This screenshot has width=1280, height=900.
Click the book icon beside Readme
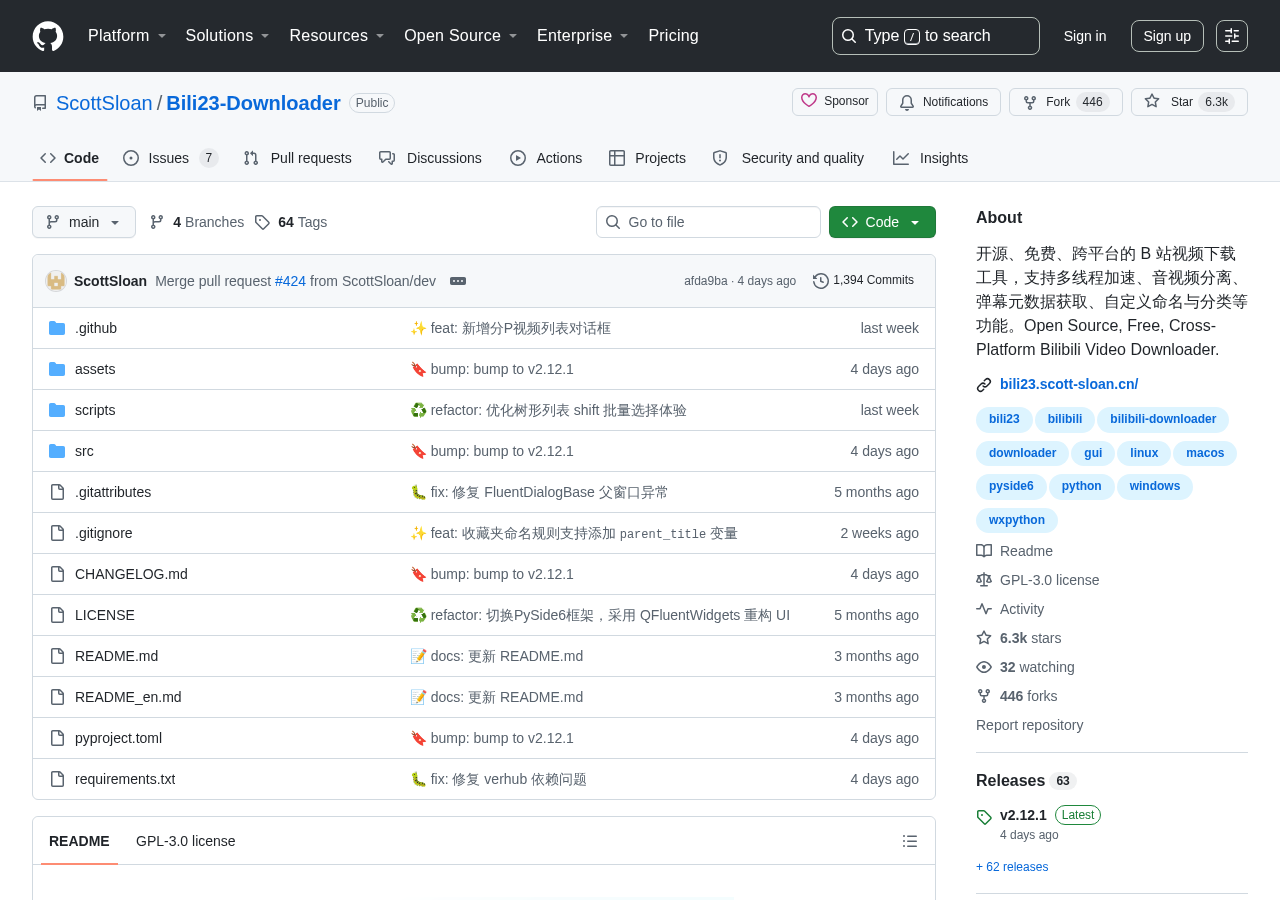tap(984, 551)
